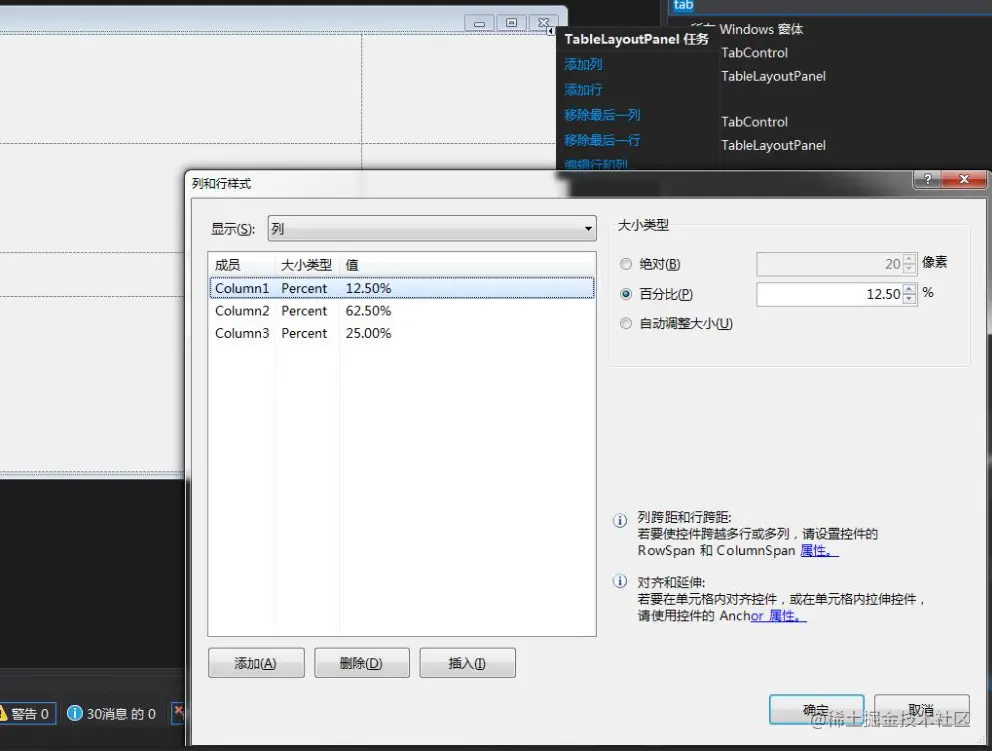Select second TabControl in the toolbox list

[754, 121]
